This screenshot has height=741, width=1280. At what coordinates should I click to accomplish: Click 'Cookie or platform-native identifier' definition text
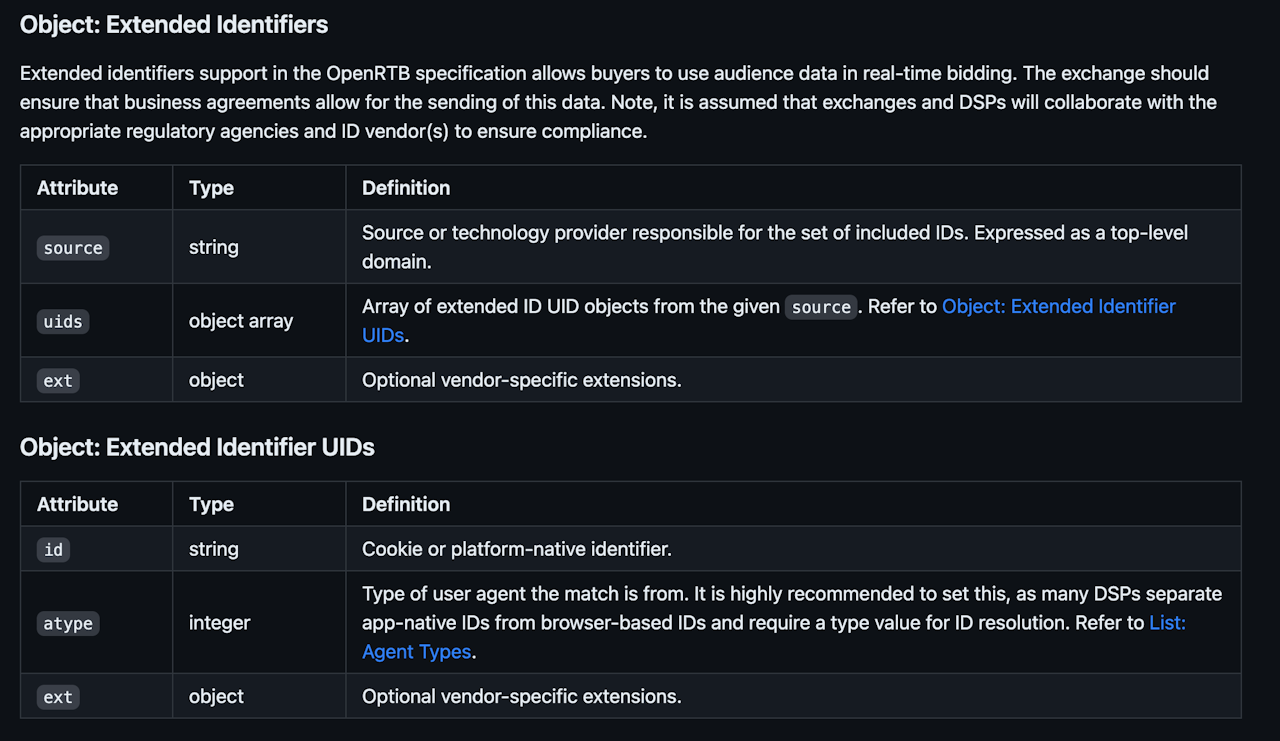coord(516,549)
